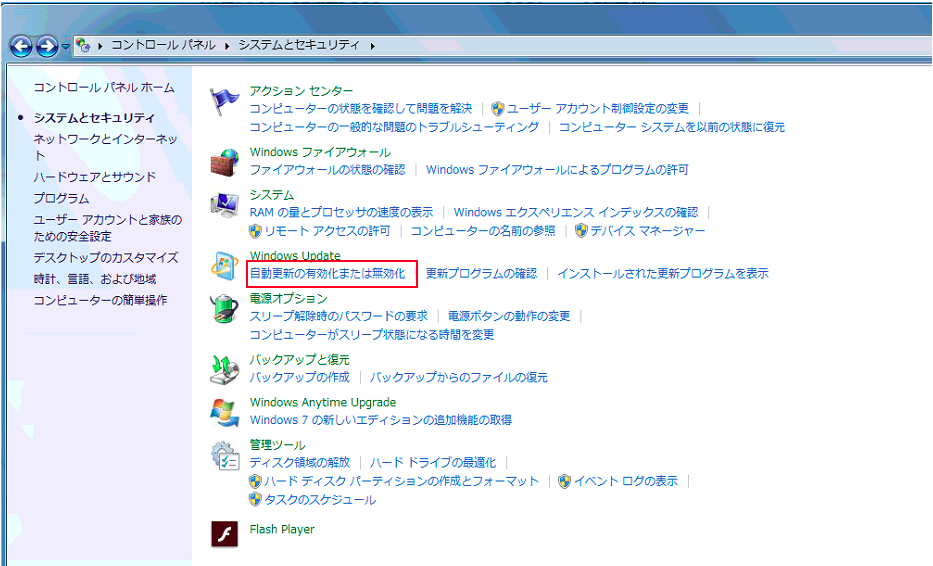This screenshot has height=566, width=933.
Task: Open ユーザー アカウントと家族のための安全設定
Action: click(108, 228)
